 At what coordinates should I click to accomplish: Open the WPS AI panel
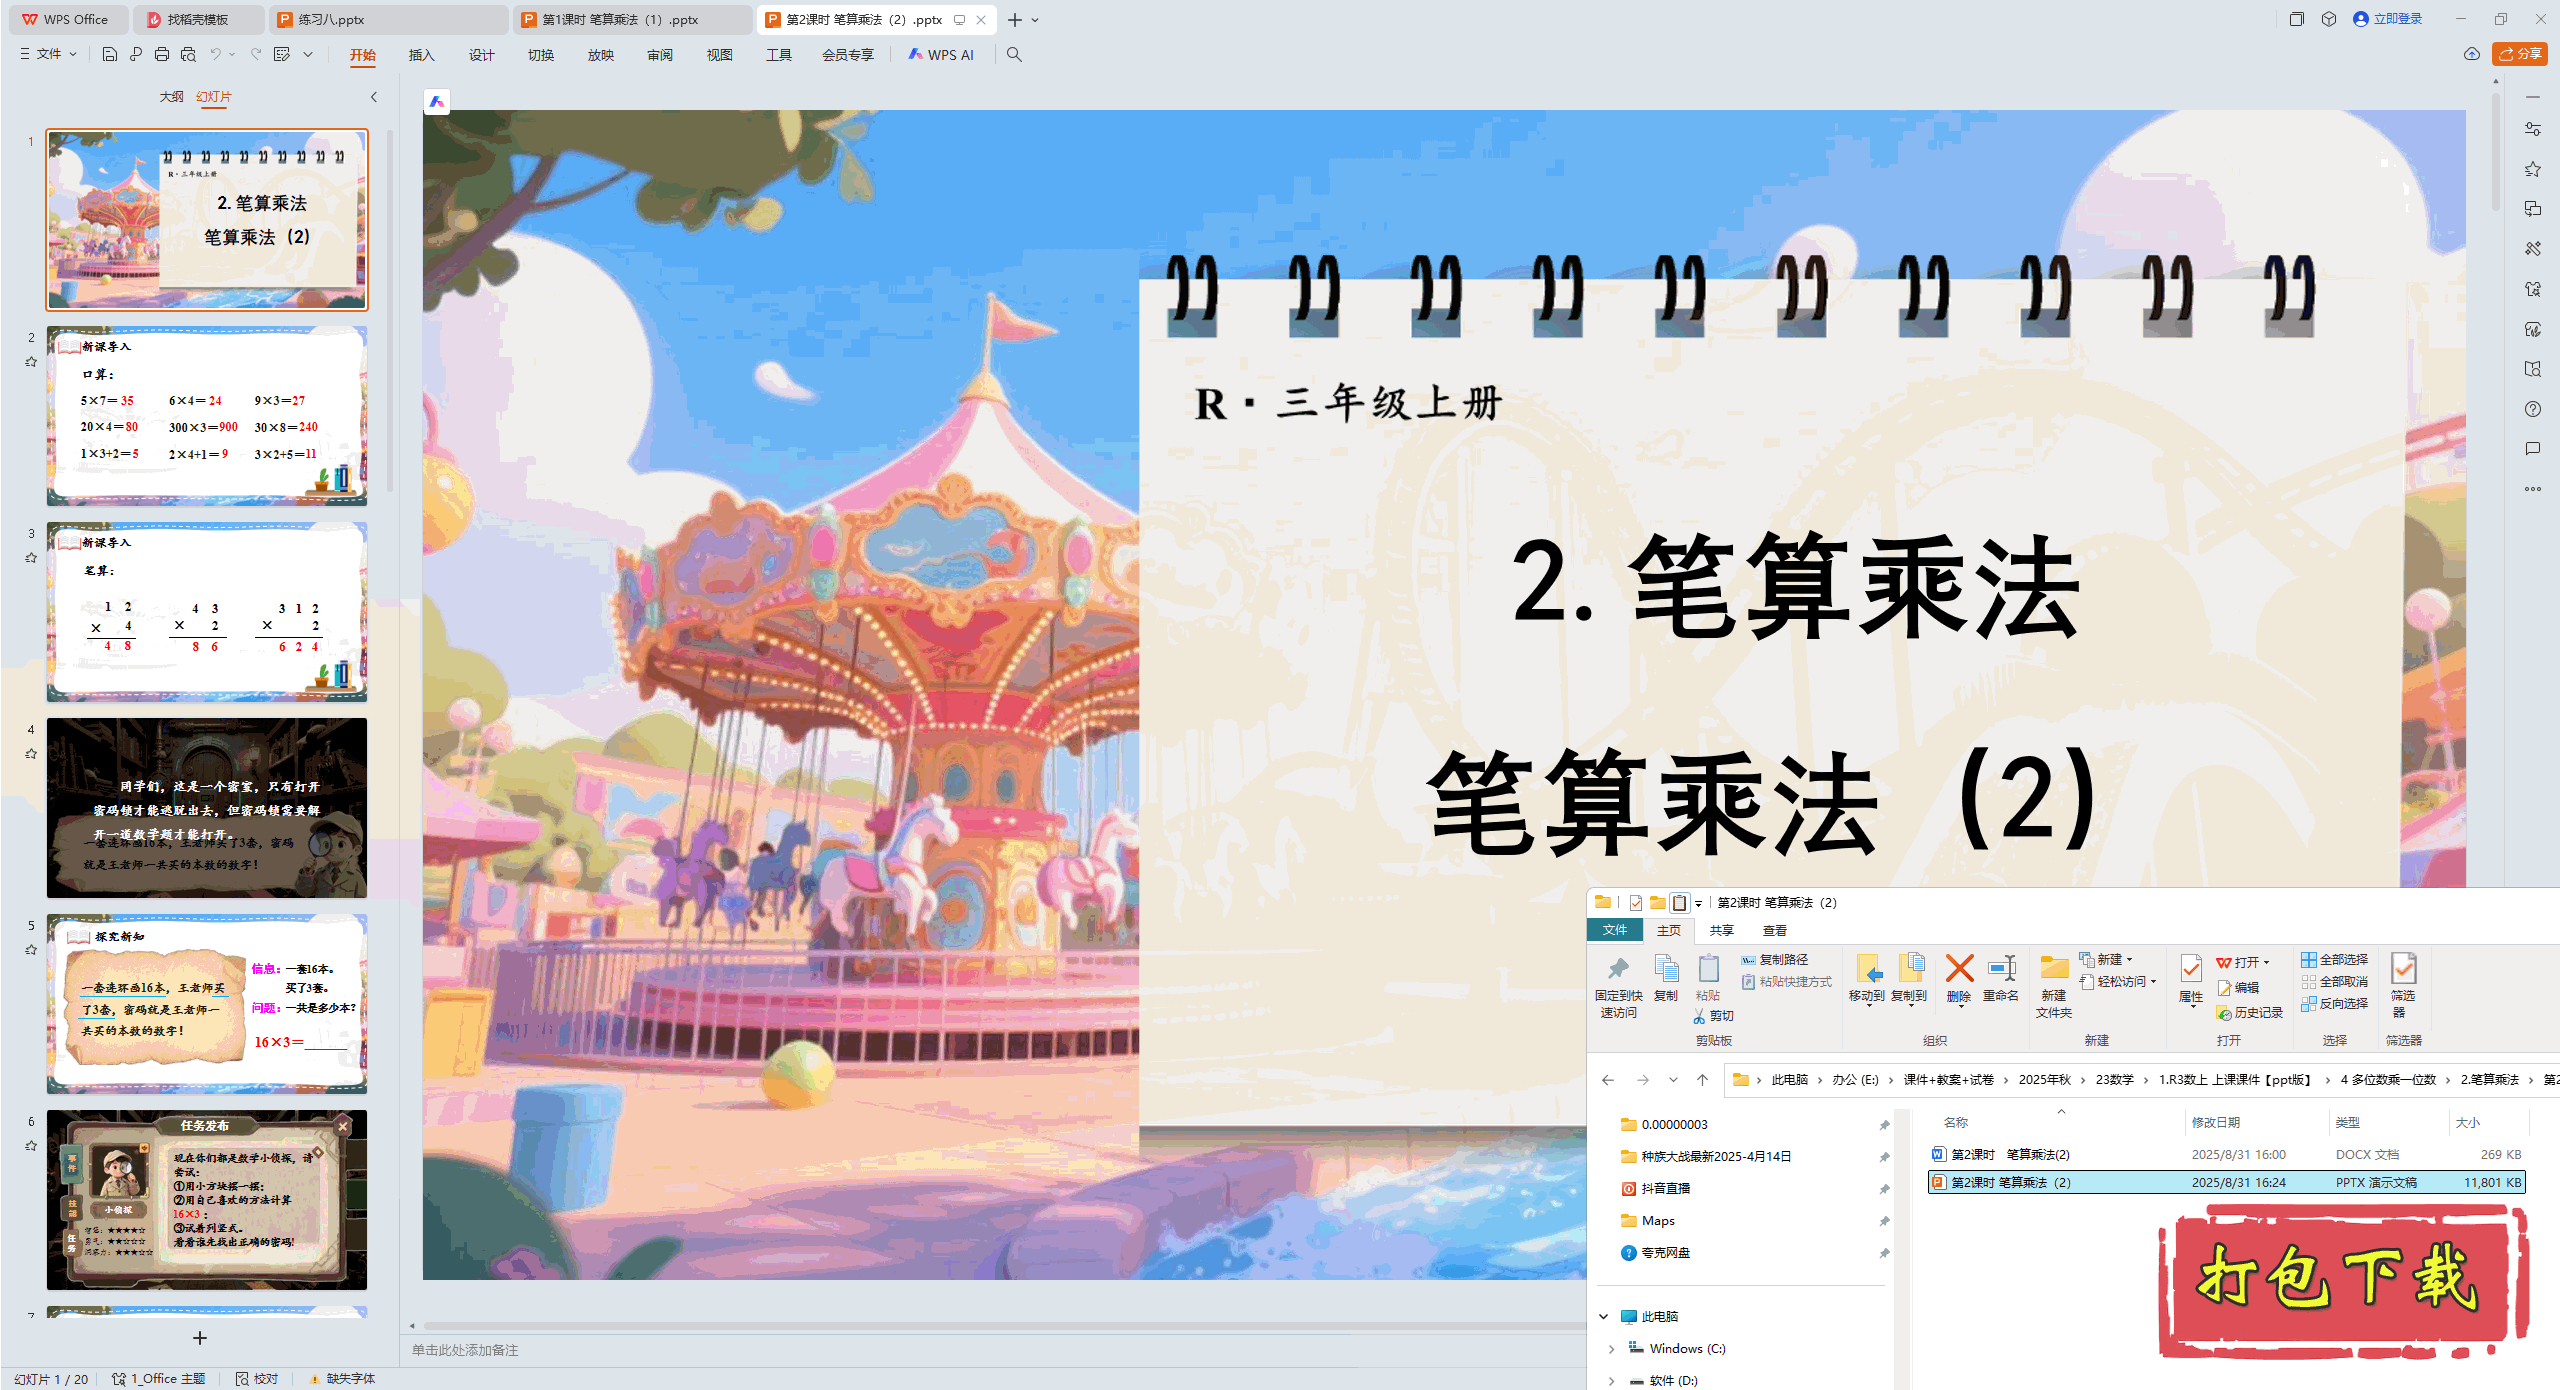(941, 55)
